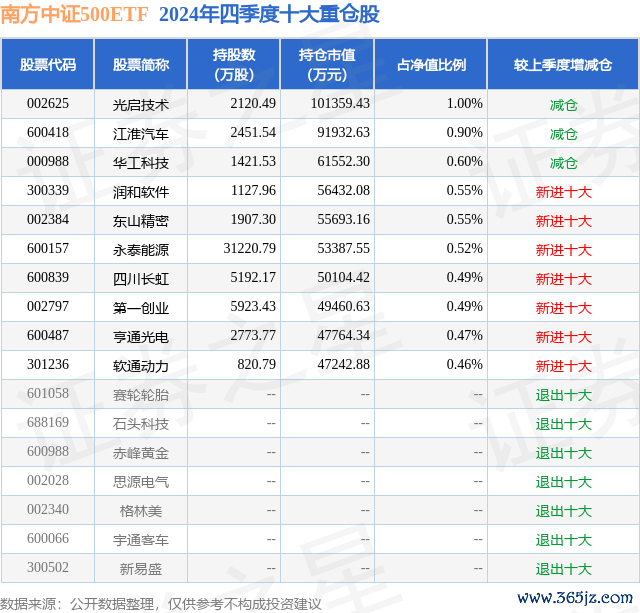Select stock name 软通动力
640x613 pixels.
pos(141,366)
